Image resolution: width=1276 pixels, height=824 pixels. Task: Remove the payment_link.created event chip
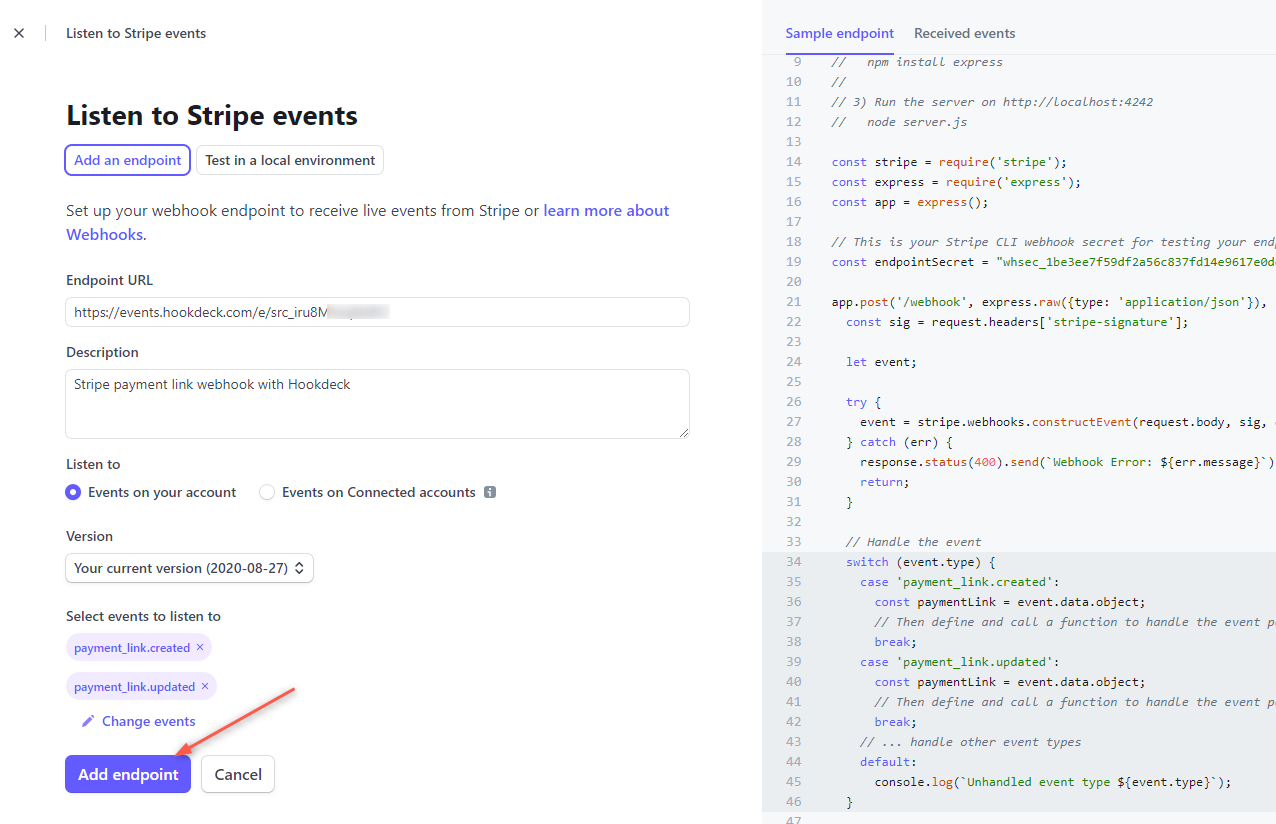pyautogui.click(x=200, y=647)
